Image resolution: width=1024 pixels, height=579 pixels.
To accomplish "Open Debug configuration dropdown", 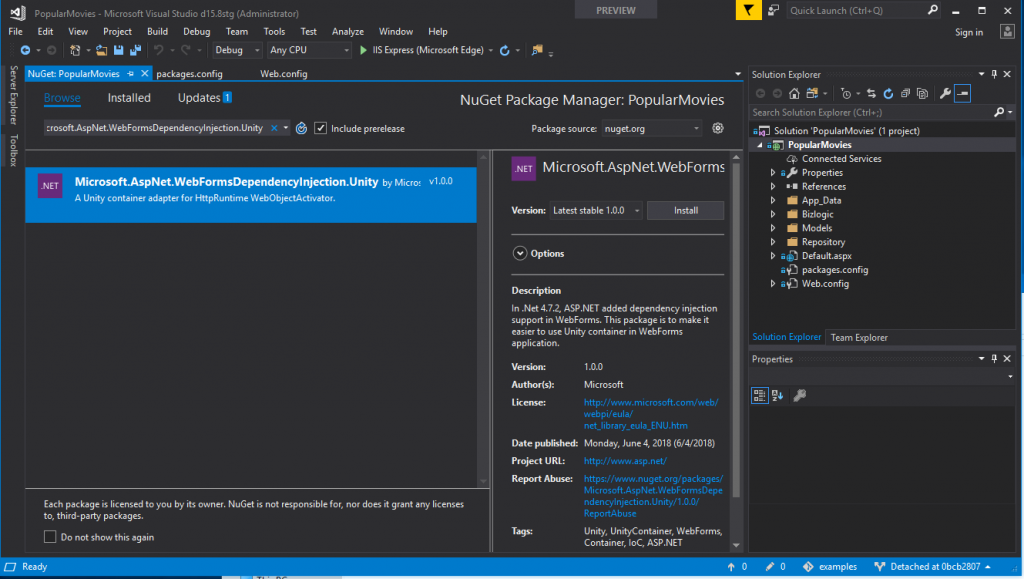I will point(237,50).
